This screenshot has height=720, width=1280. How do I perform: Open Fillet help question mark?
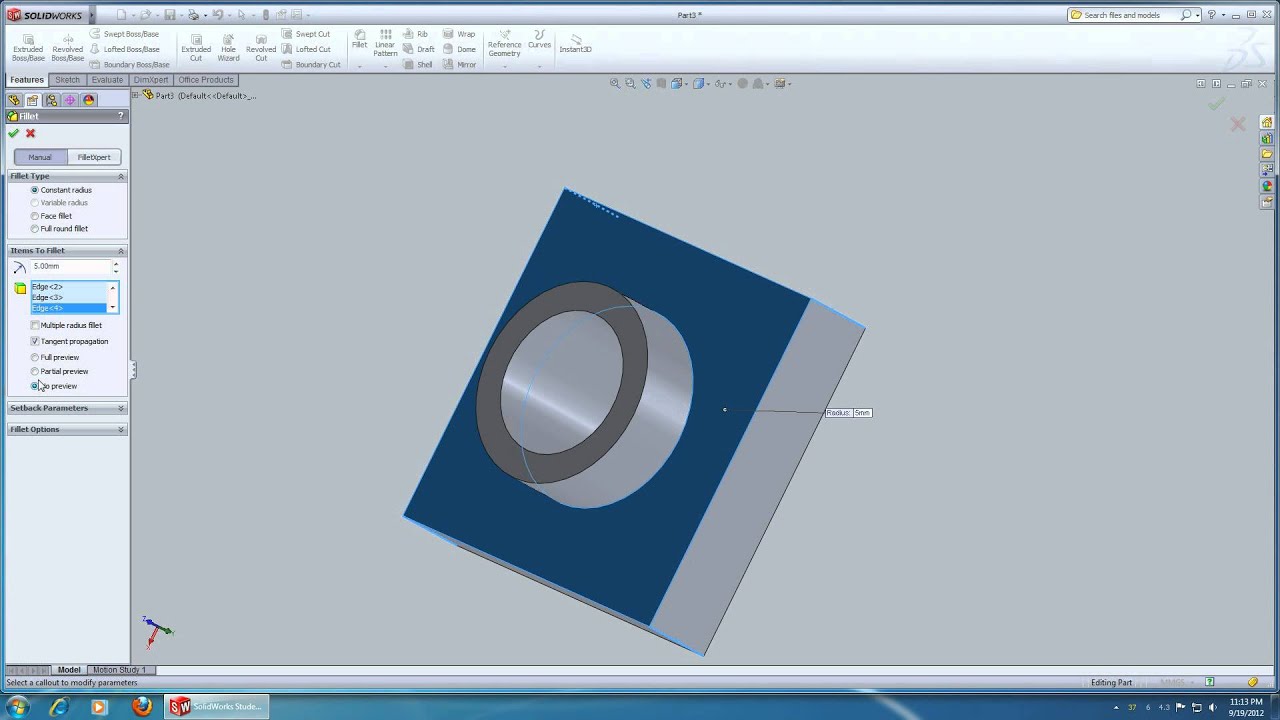click(121, 116)
